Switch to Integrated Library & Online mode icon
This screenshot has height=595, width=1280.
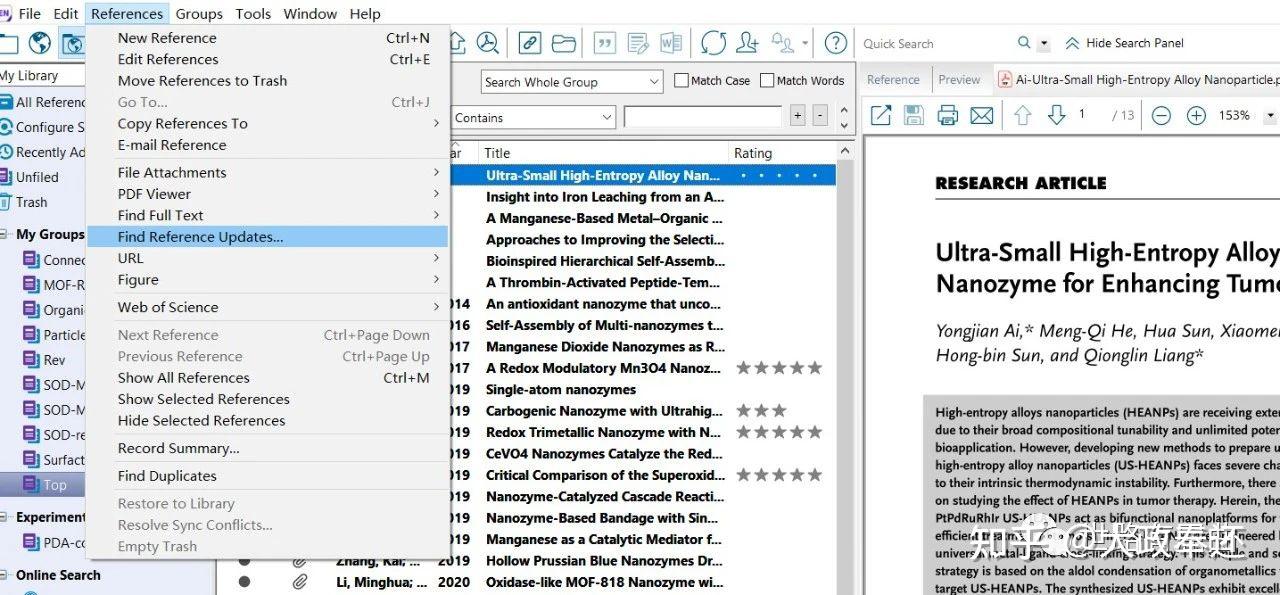72,43
